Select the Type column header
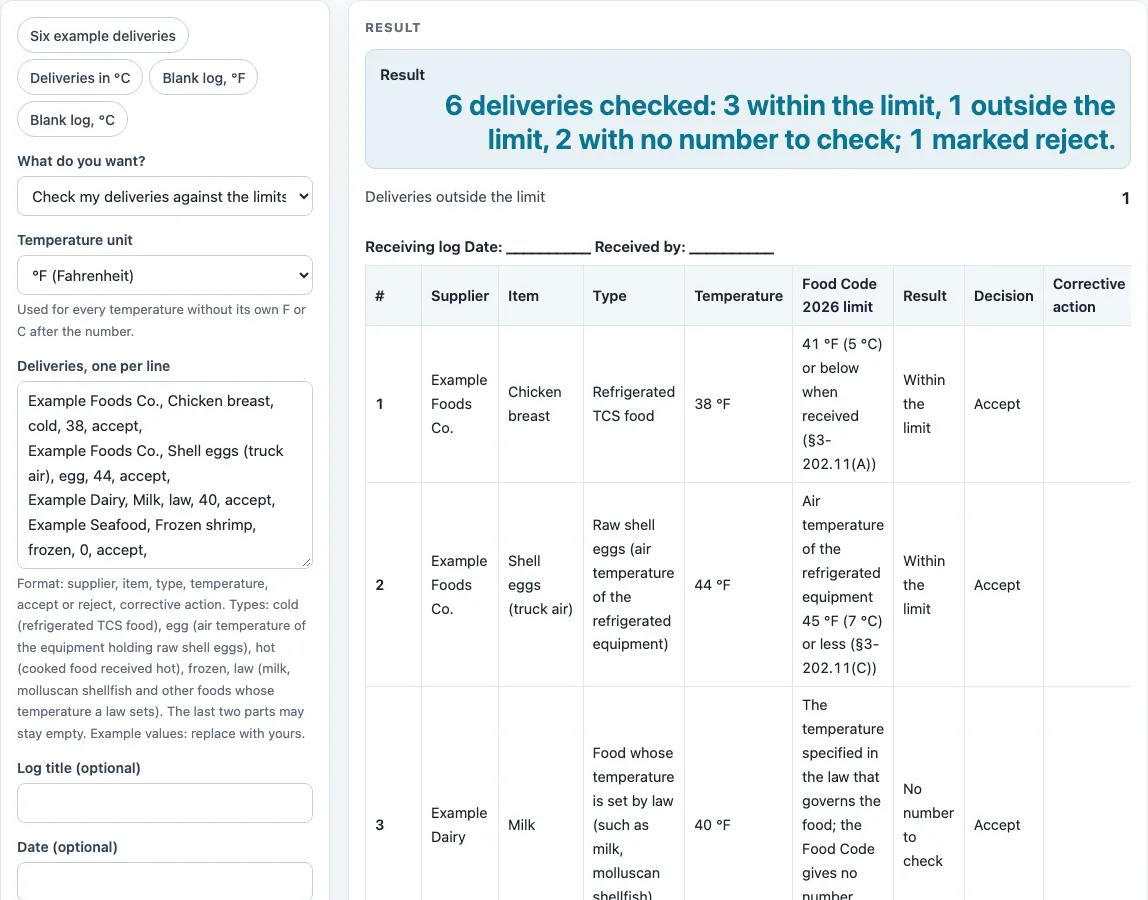This screenshot has height=900, width=1148. [634, 296]
